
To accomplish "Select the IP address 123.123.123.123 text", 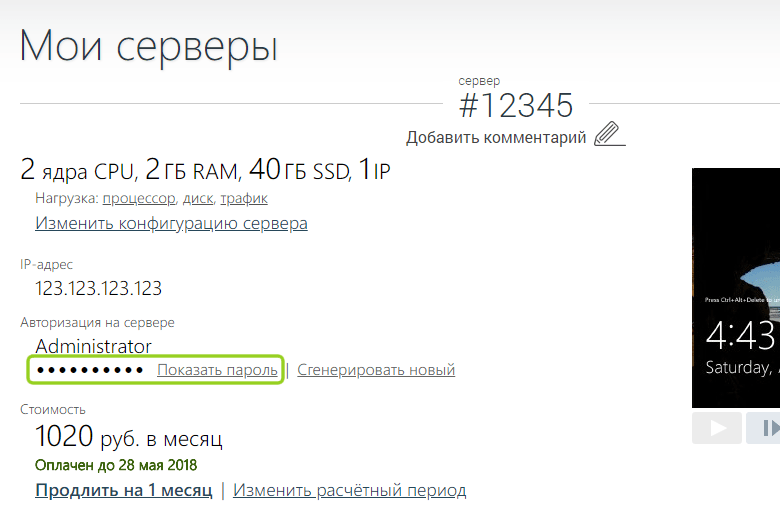I will (98, 289).
